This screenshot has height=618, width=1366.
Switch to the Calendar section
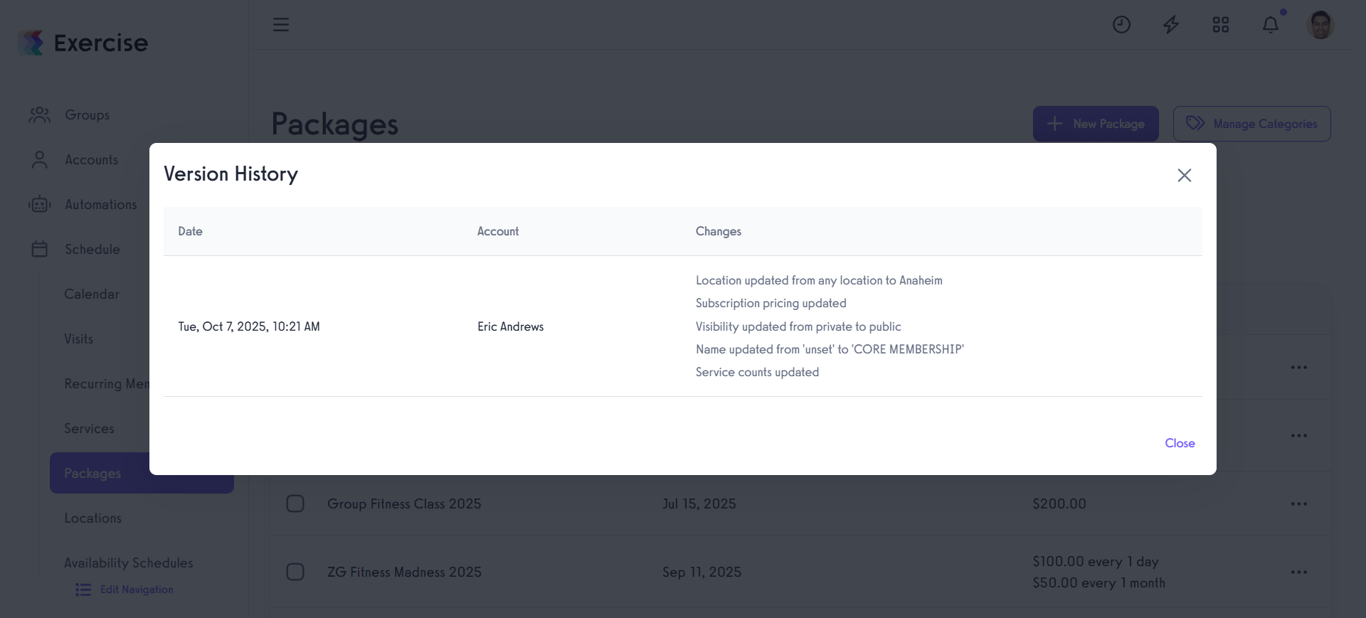pyautogui.click(x=91, y=294)
